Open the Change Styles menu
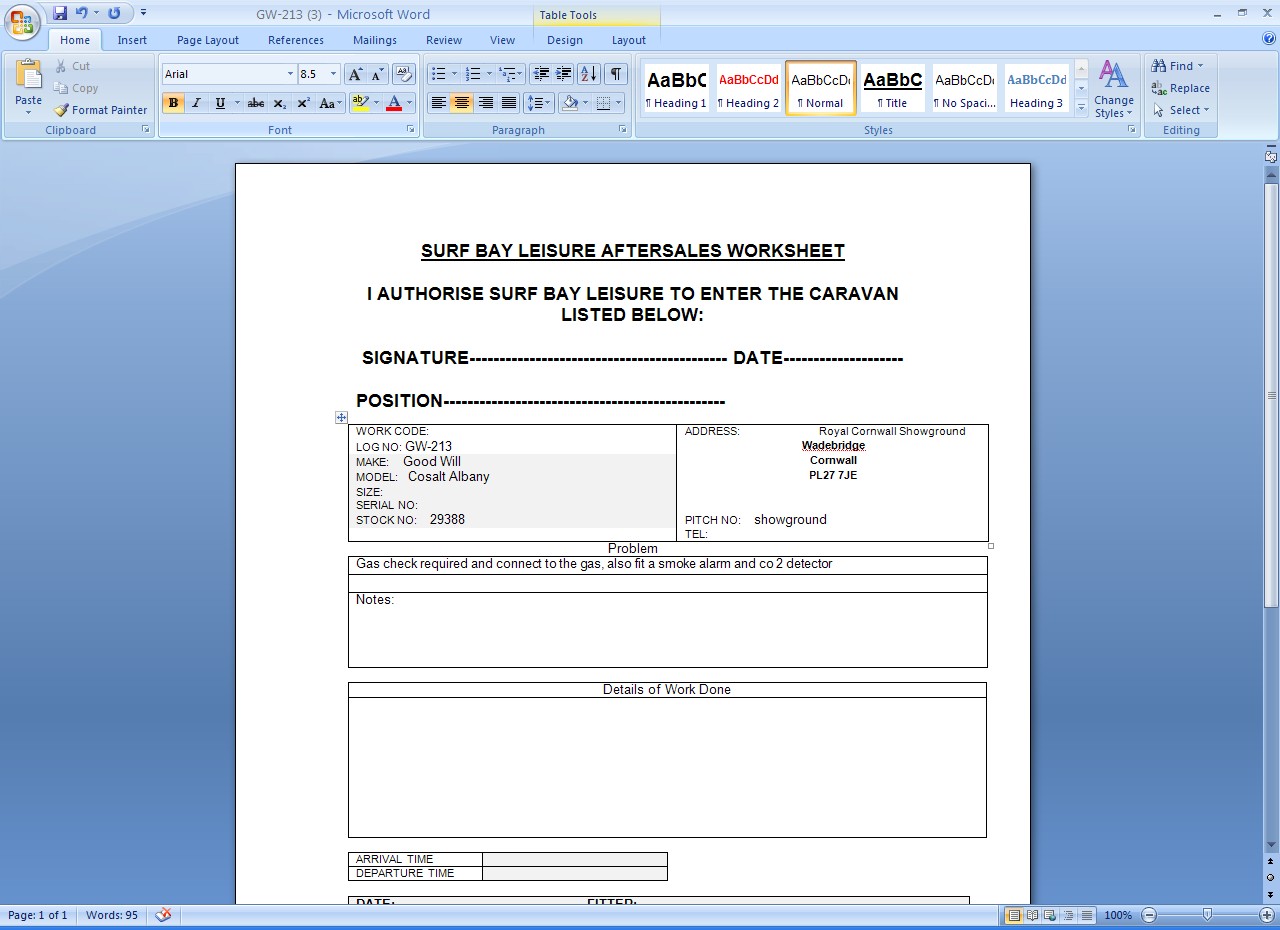 click(x=1113, y=89)
